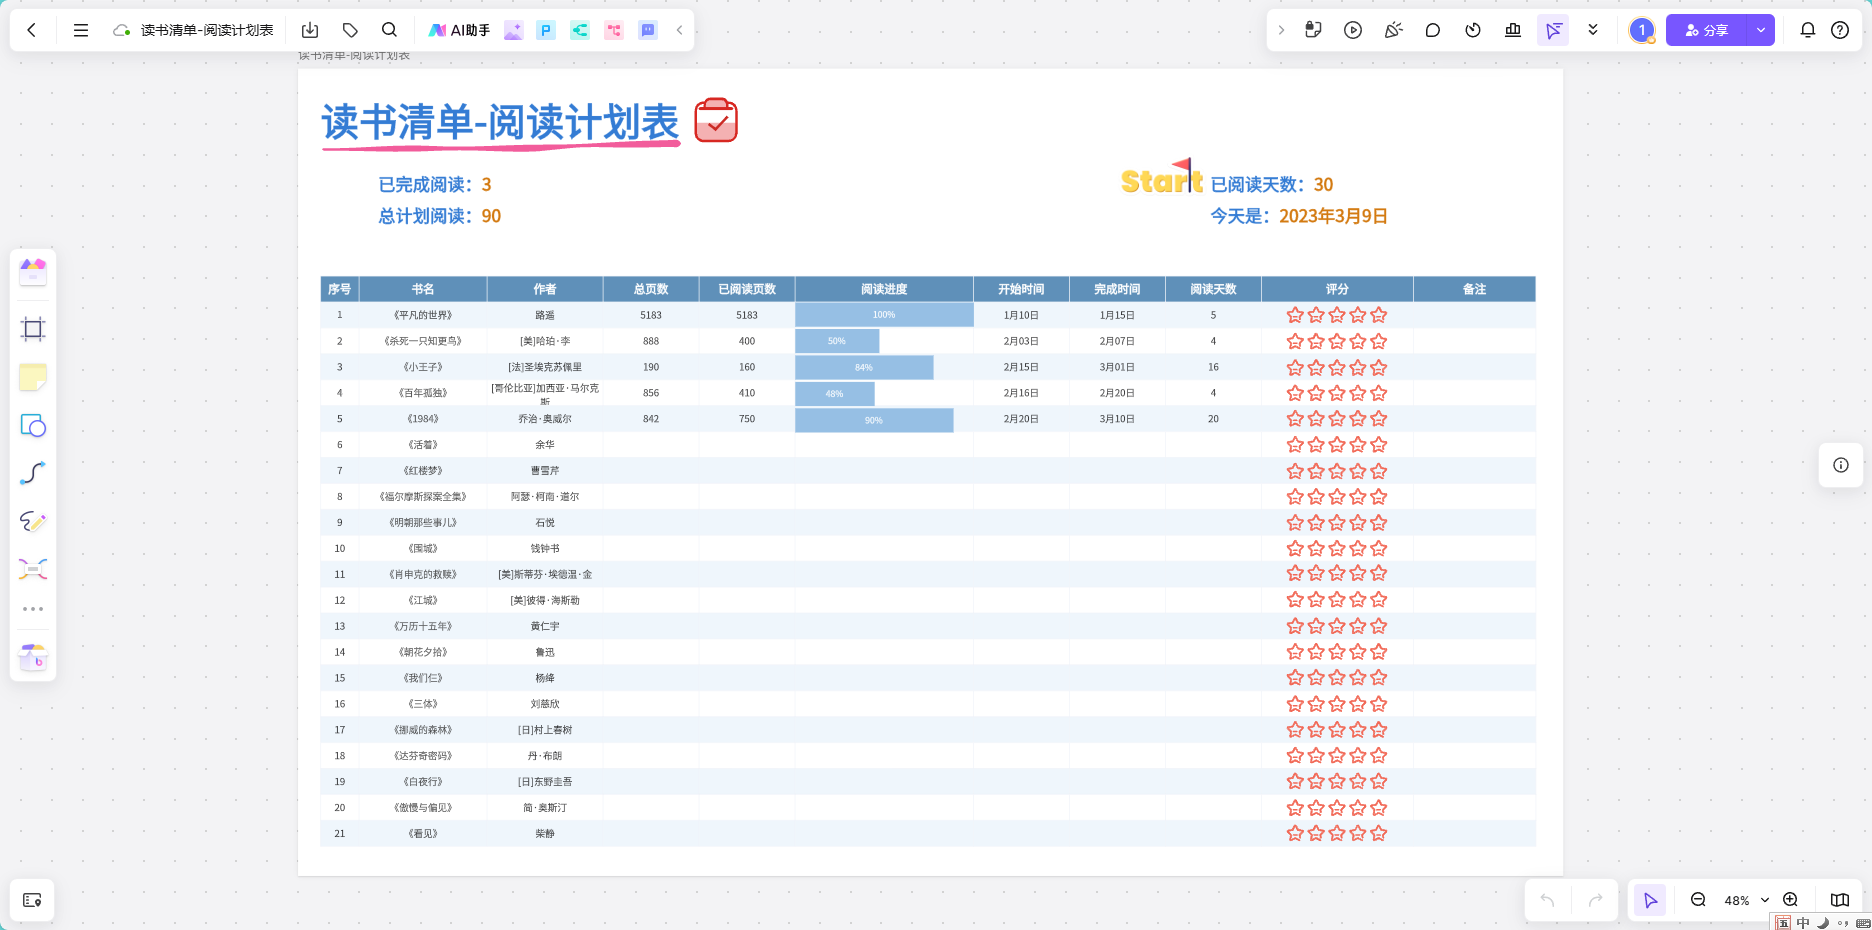Start presentation with the play icon
Viewport: 1872px width, 930px height.
coord(1353,30)
